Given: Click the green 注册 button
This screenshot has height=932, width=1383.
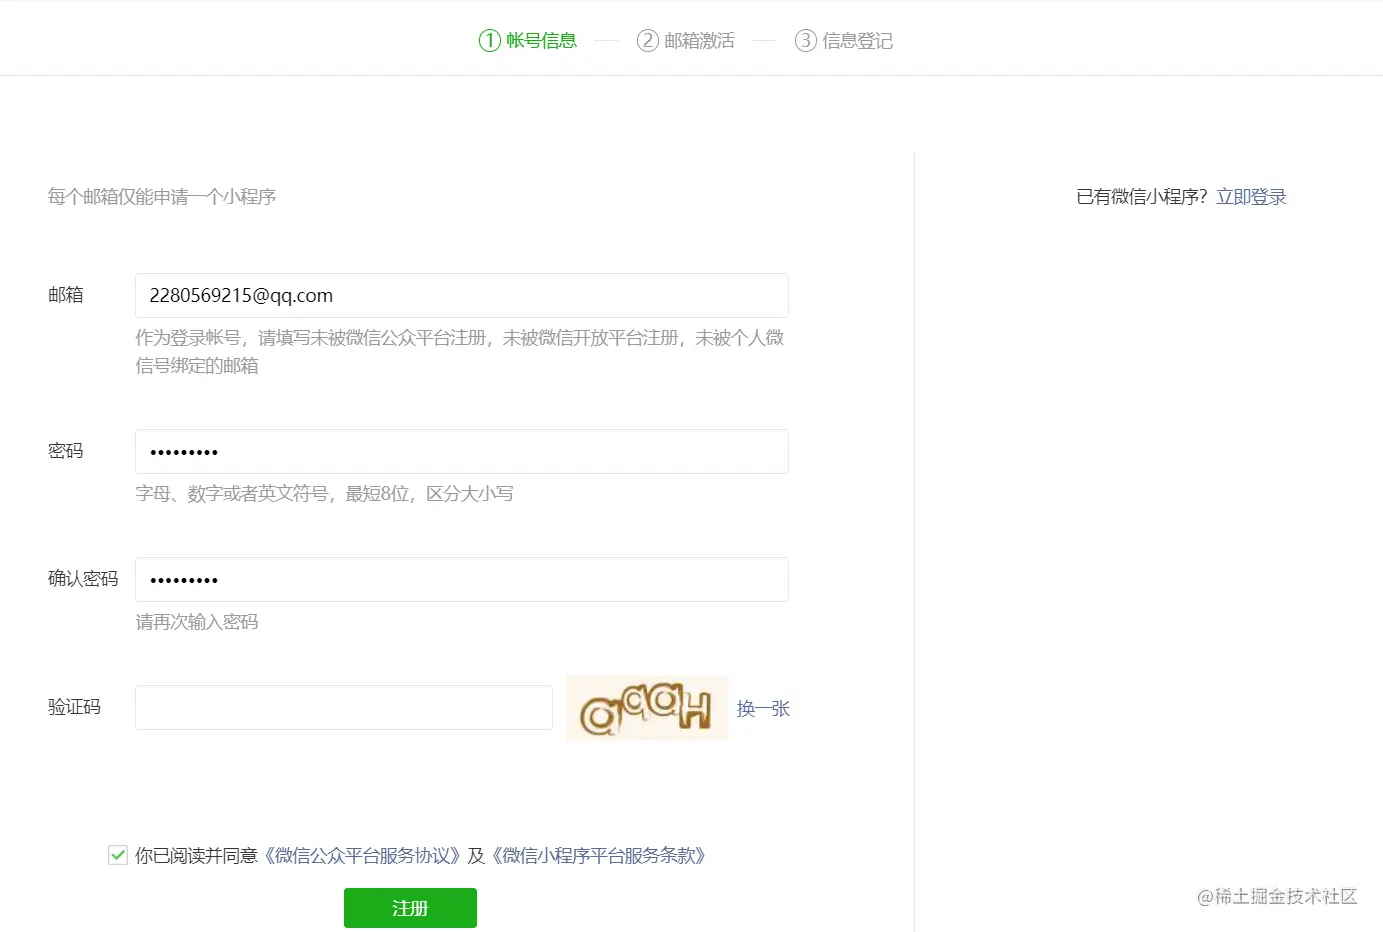Looking at the screenshot, I should pyautogui.click(x=410, y=908).
